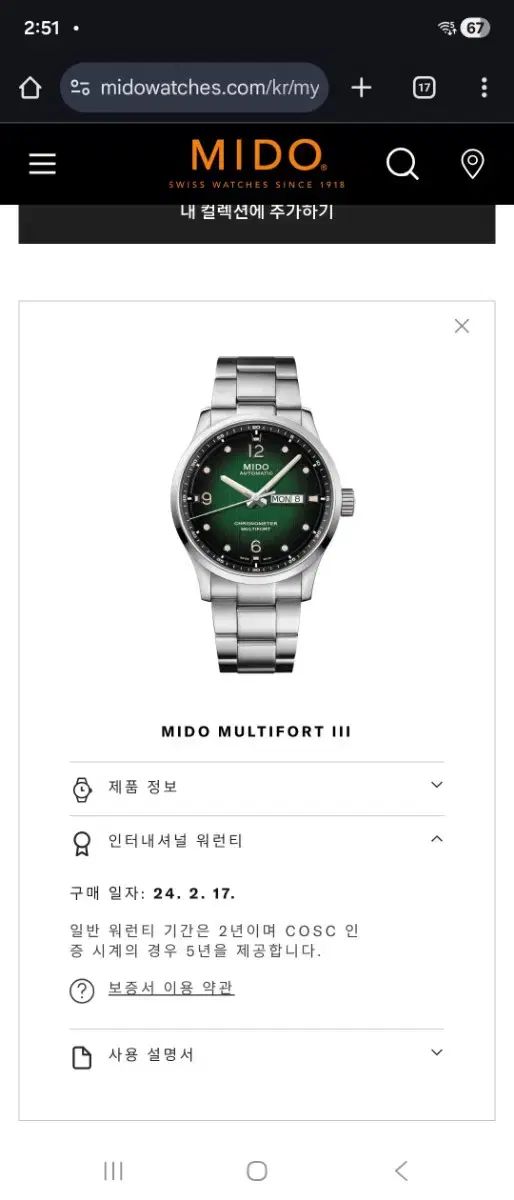Expand the 제품 정보 section
514x1200 pixels.
tap(257, 788)
